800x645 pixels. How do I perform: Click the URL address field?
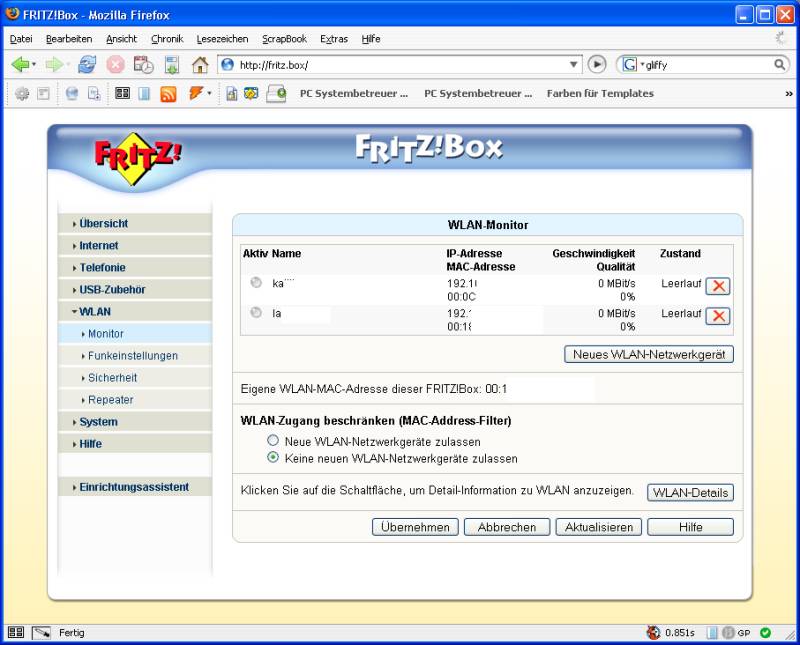pyautogui.click(x=401, y=65)
